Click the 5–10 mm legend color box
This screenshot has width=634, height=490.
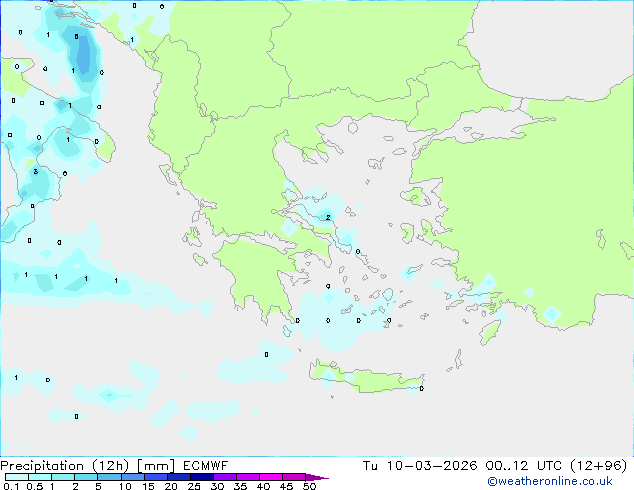109,477
